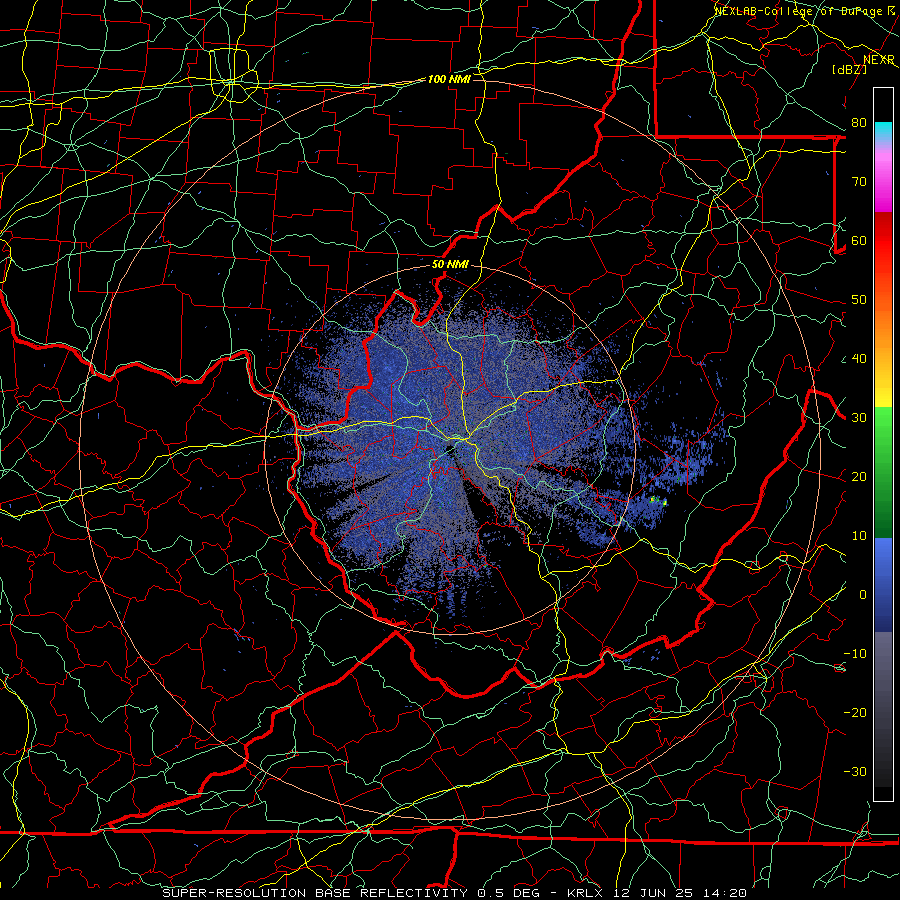Screen dimensions: 900x900
Task: Click the 80 dBZ scale label
Action: 859,123
